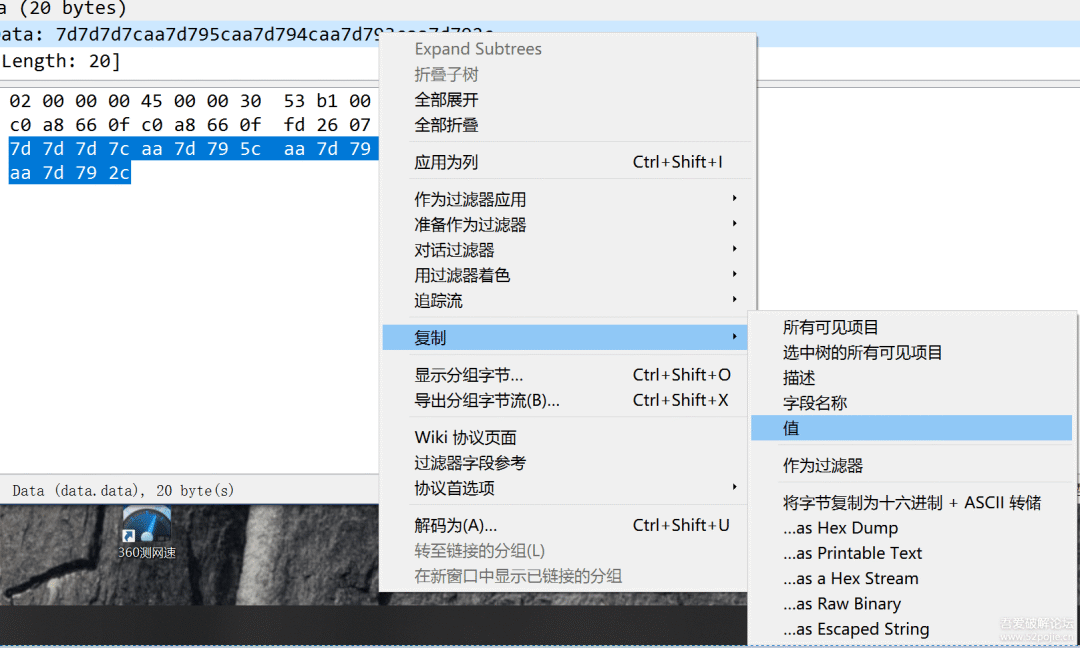Viewport: 1080px width, 648px height.
Task: Choose 导出分组字节流(B)... menu entry
Action: click(x=565, y=400)
